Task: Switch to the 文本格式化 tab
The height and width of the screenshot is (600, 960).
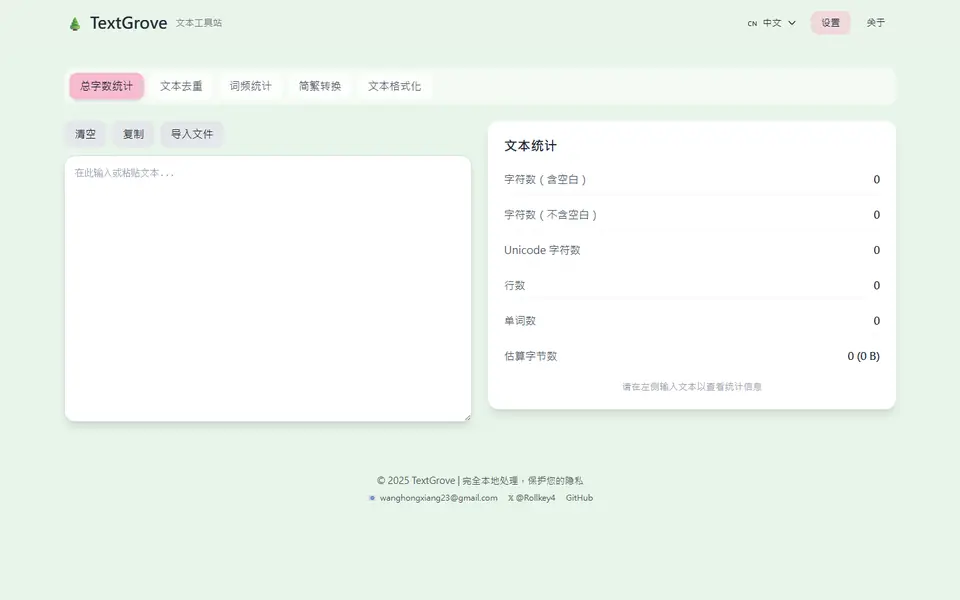Action: (x=394, y=86)
